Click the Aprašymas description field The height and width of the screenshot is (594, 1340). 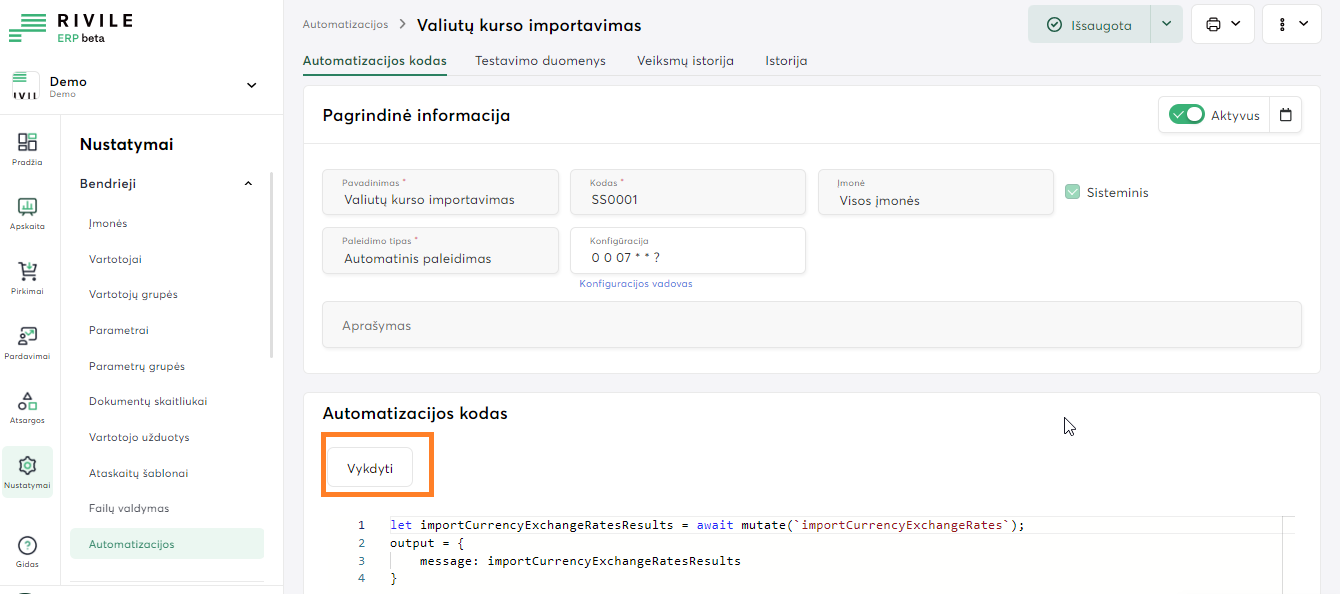click(811, 326)
